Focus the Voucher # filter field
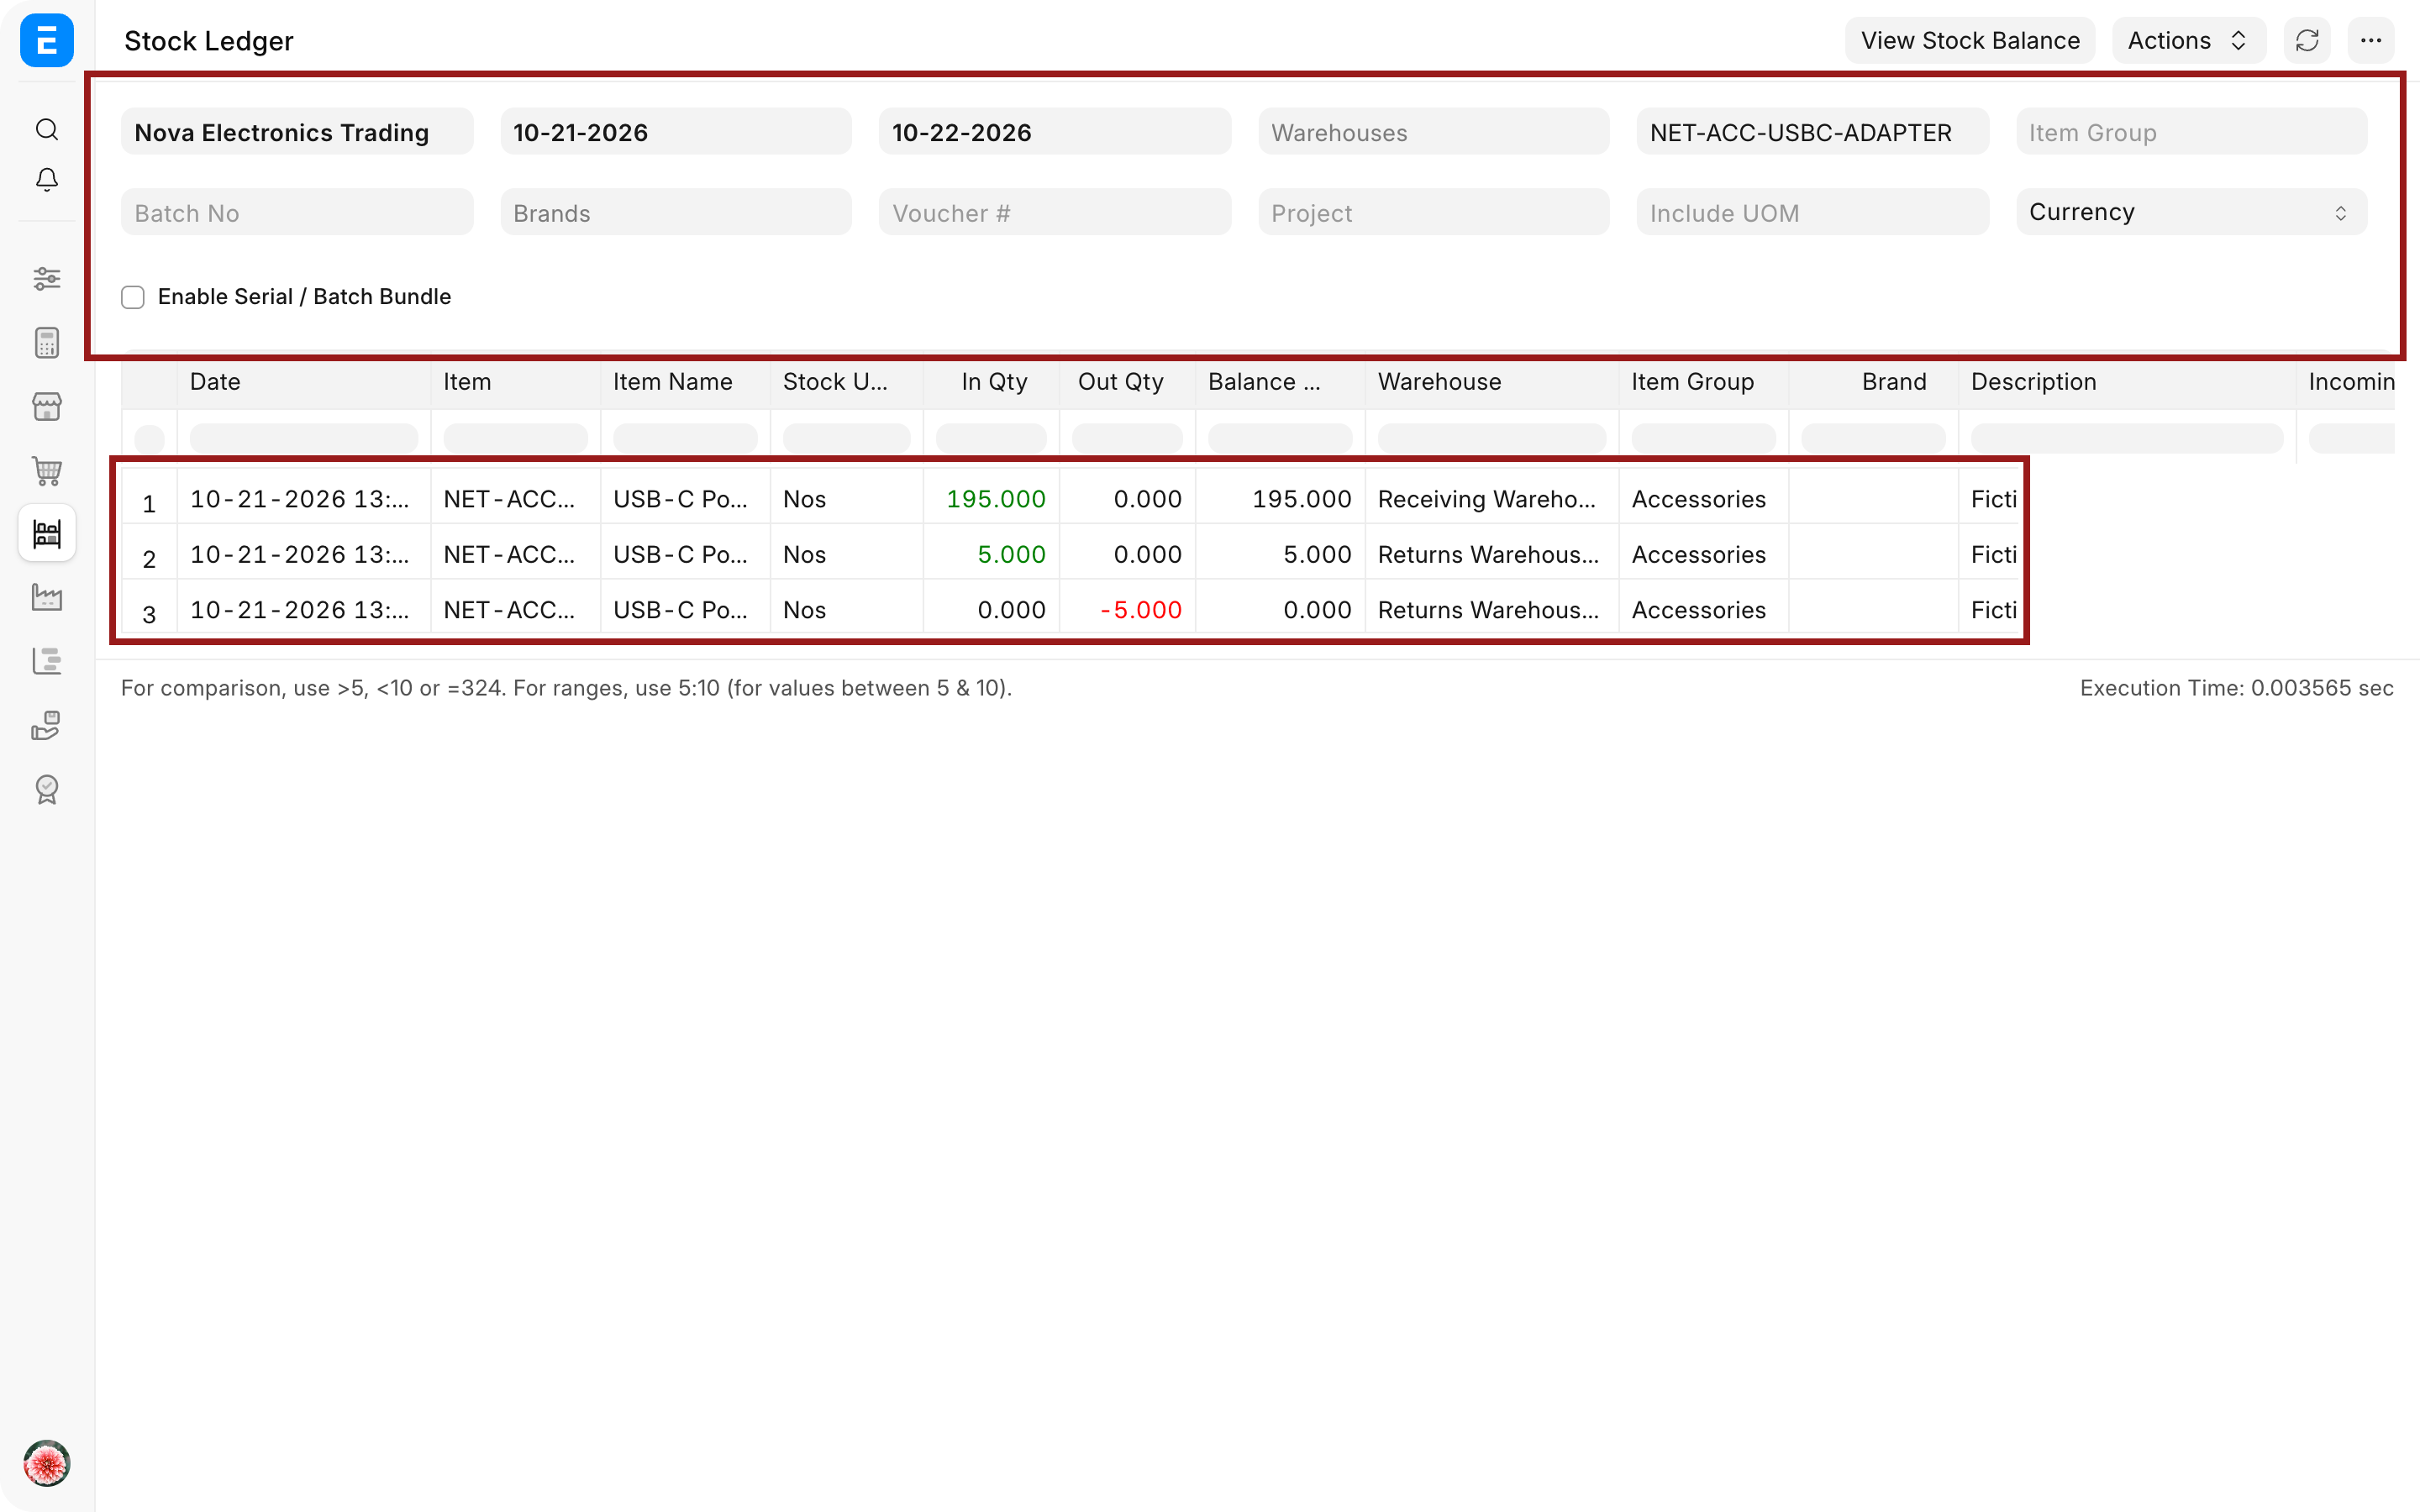This screenshot has height=1512, width=2420. point(1055,212)
